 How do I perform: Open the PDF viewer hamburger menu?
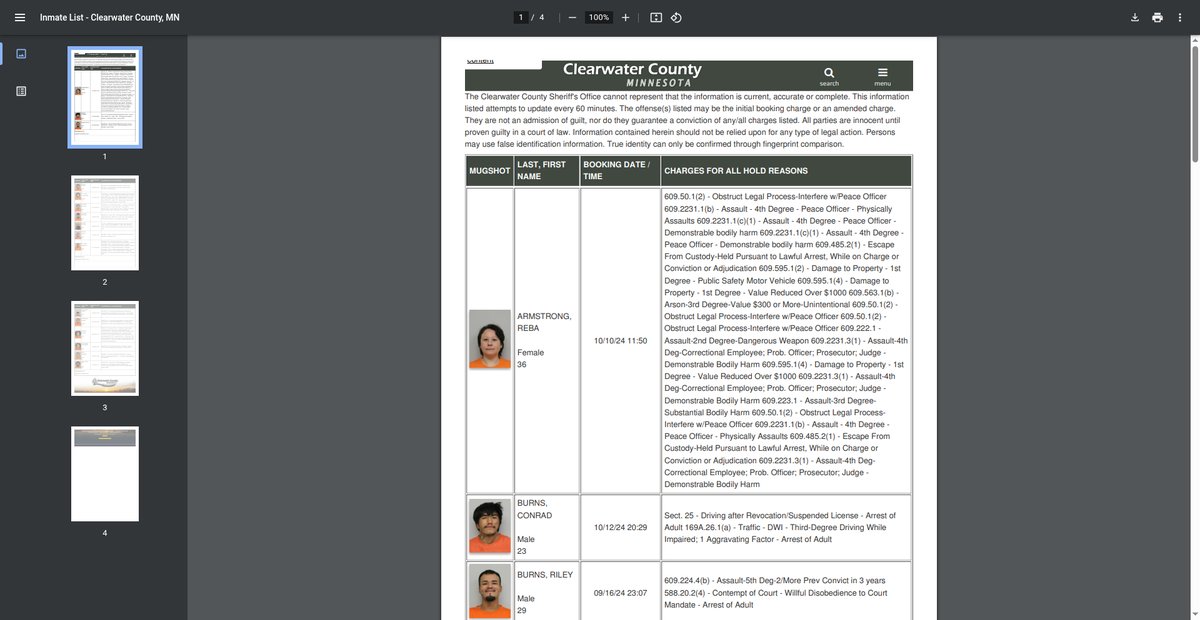coord(19,18)
